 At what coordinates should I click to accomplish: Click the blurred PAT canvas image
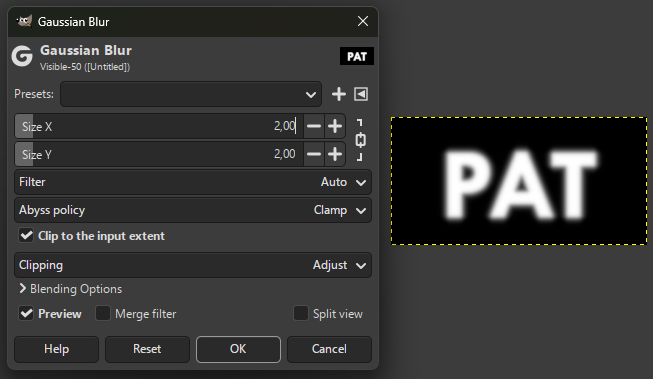pos(519,181)
